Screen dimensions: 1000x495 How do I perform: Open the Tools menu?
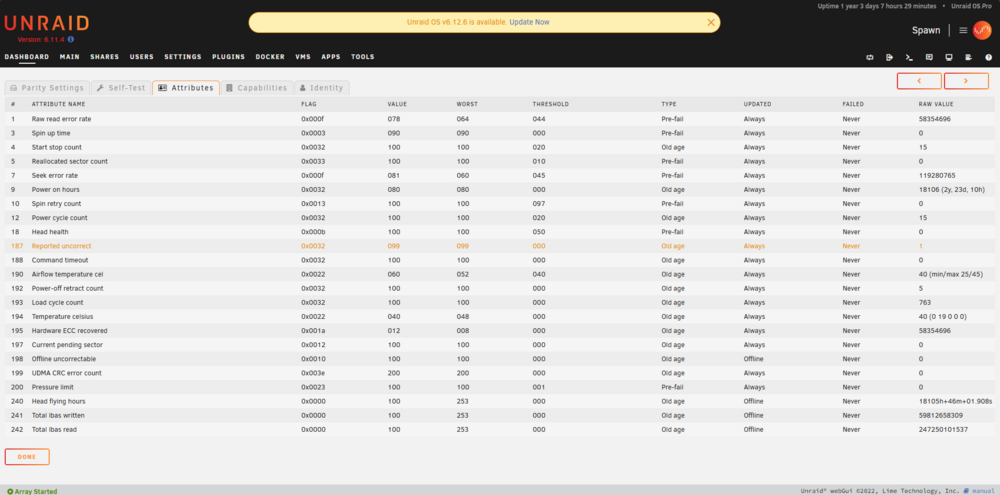pos(363,57)
